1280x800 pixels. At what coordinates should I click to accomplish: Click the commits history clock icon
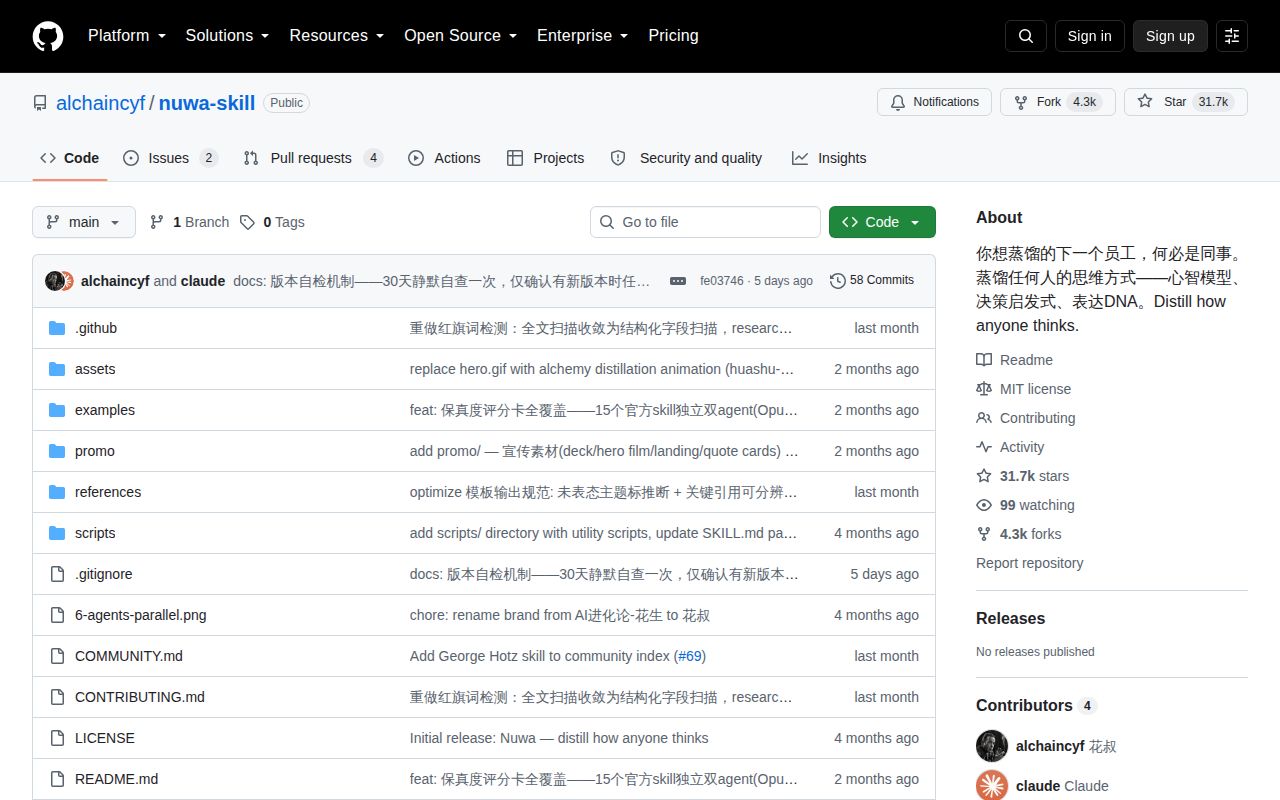pos(838,281)
